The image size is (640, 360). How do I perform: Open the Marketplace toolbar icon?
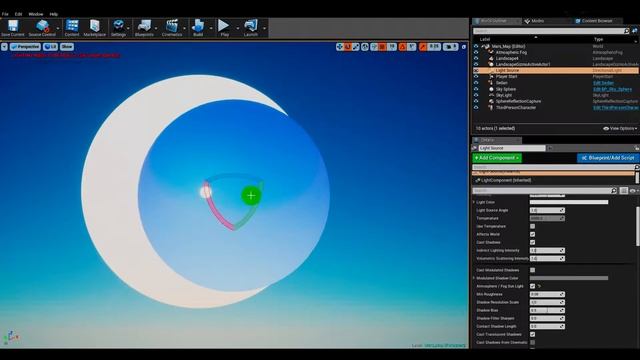[x=95, y=26]
